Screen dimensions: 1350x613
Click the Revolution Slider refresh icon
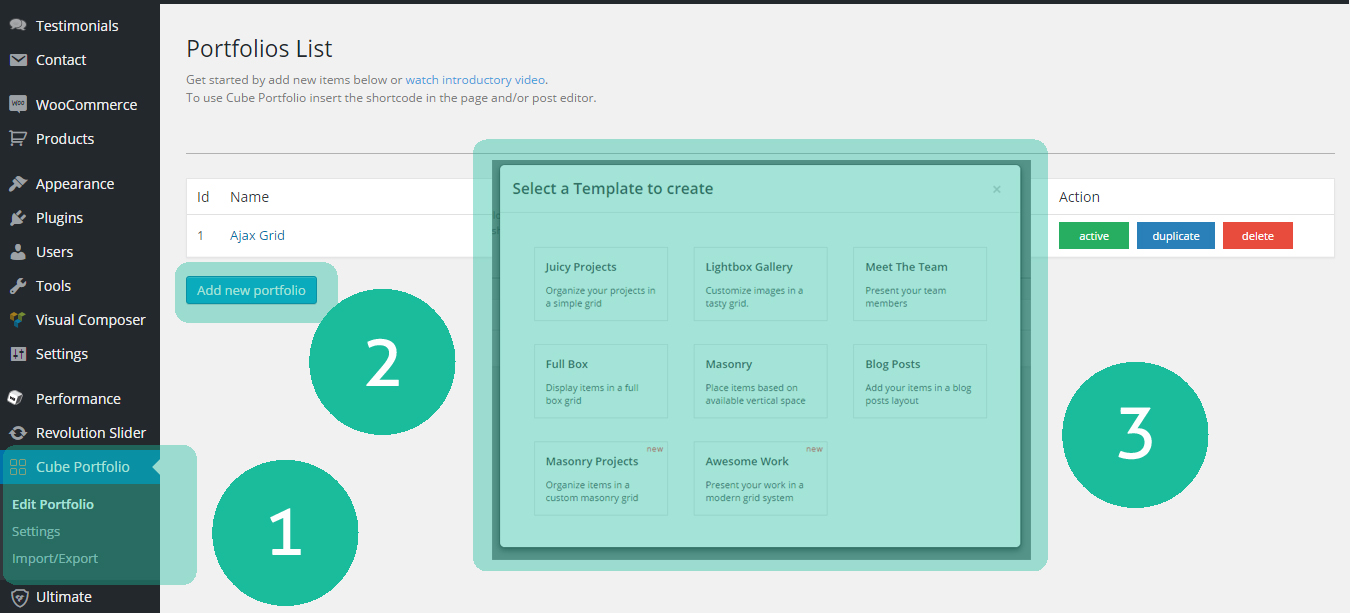(x=18, y=433)
